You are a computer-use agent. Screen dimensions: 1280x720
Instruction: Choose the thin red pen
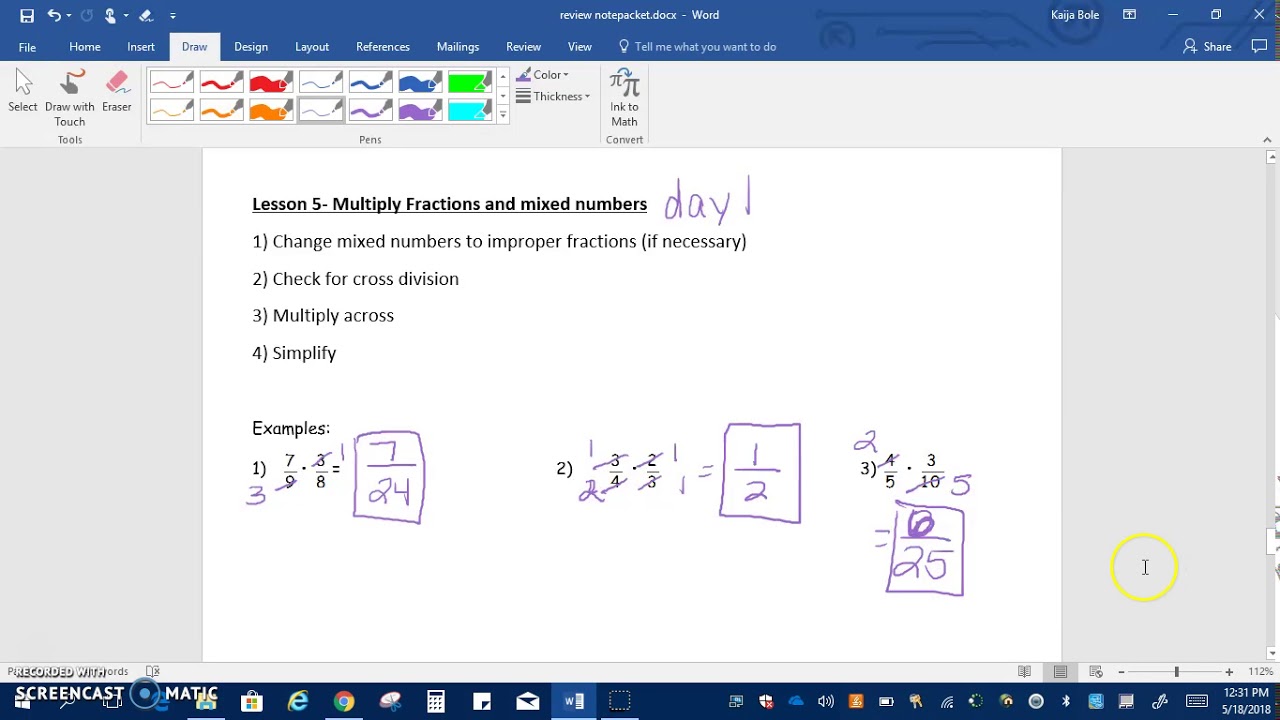click(x=172, y=82)
